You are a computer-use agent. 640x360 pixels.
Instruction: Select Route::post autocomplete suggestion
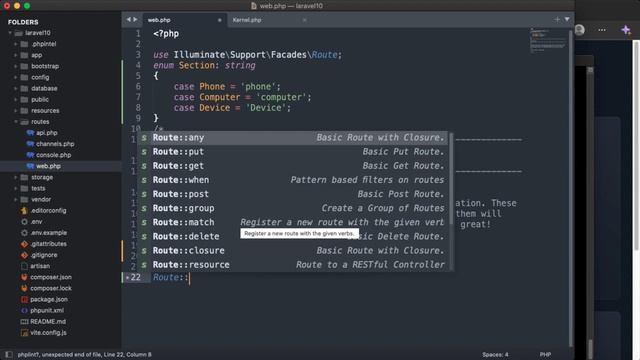293,194
